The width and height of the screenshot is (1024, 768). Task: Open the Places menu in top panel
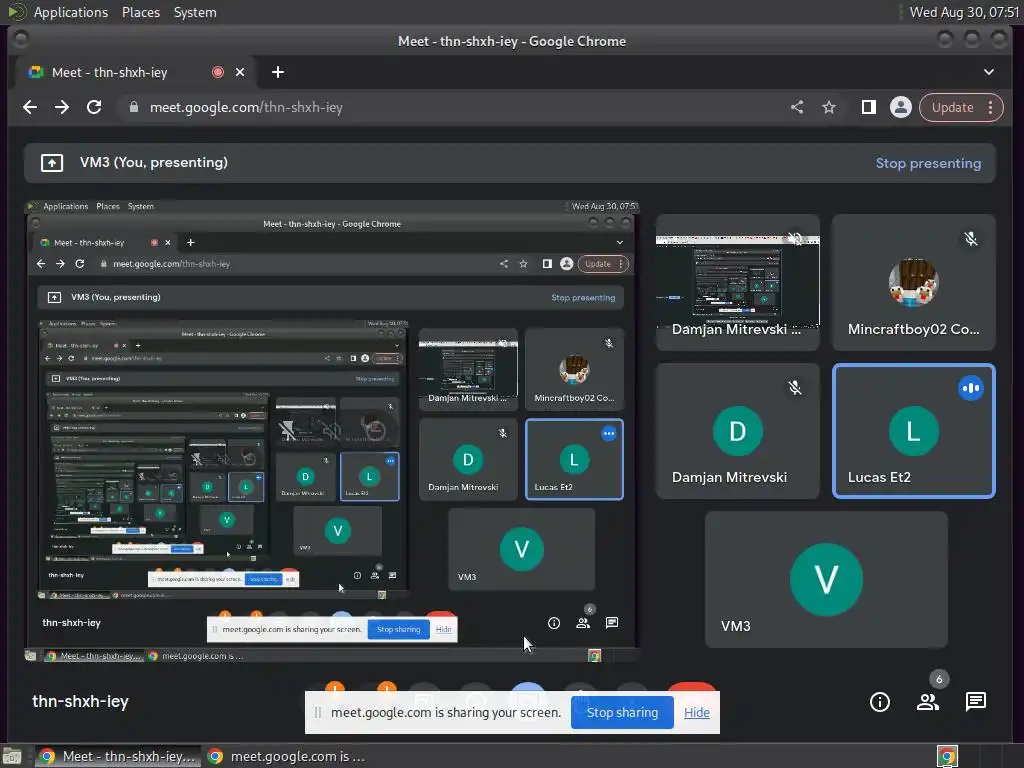[140, 12]
